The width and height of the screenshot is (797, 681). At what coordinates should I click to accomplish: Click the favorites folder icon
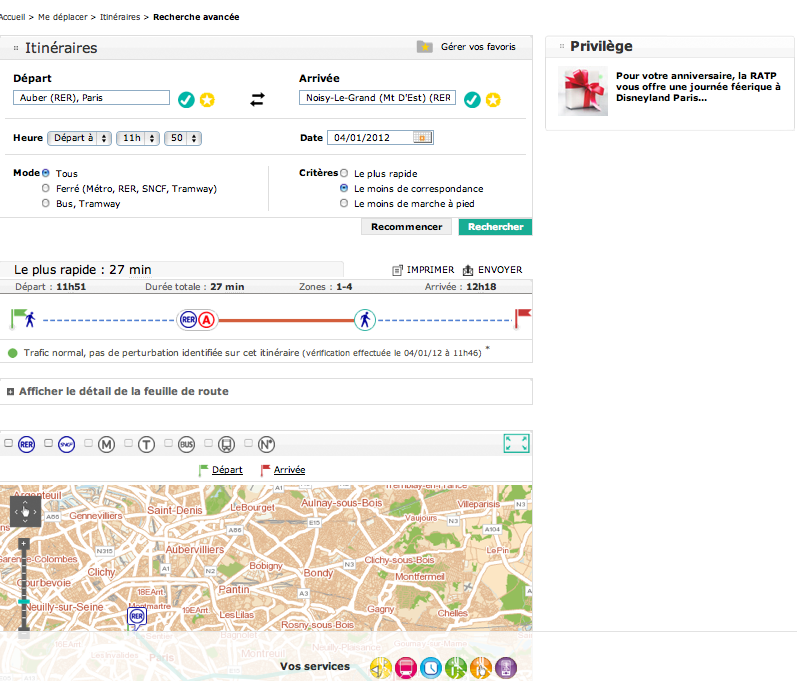click(x=424, y=47)
